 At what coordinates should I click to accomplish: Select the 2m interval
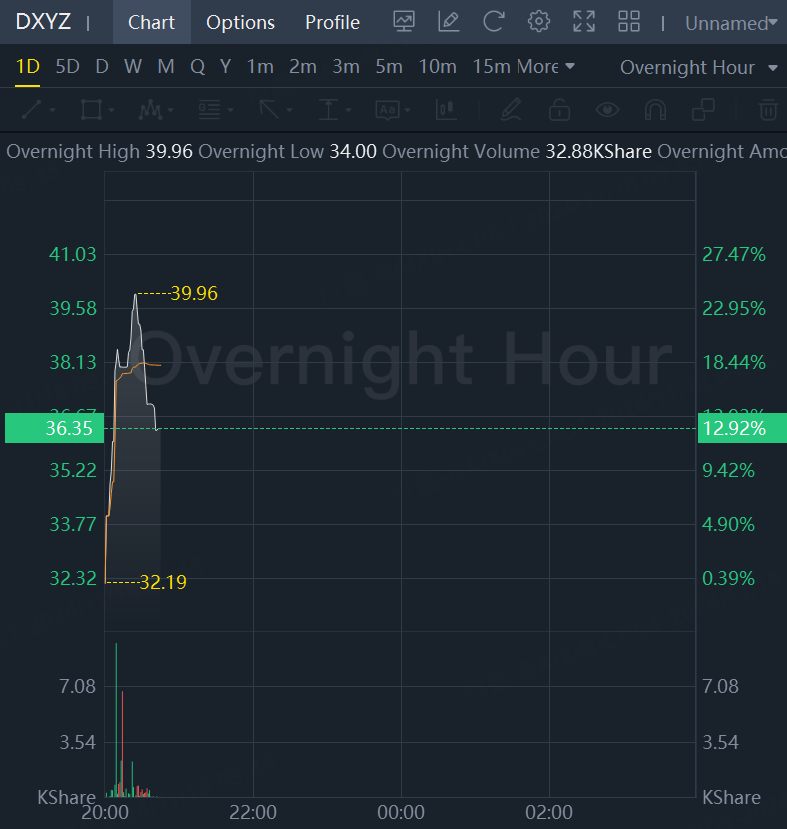coord(303,67)
